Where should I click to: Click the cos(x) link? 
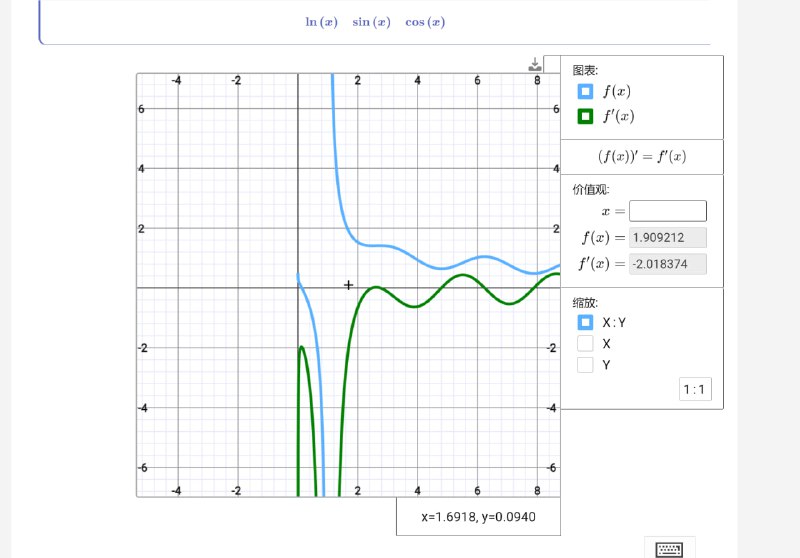coord(425,22)
